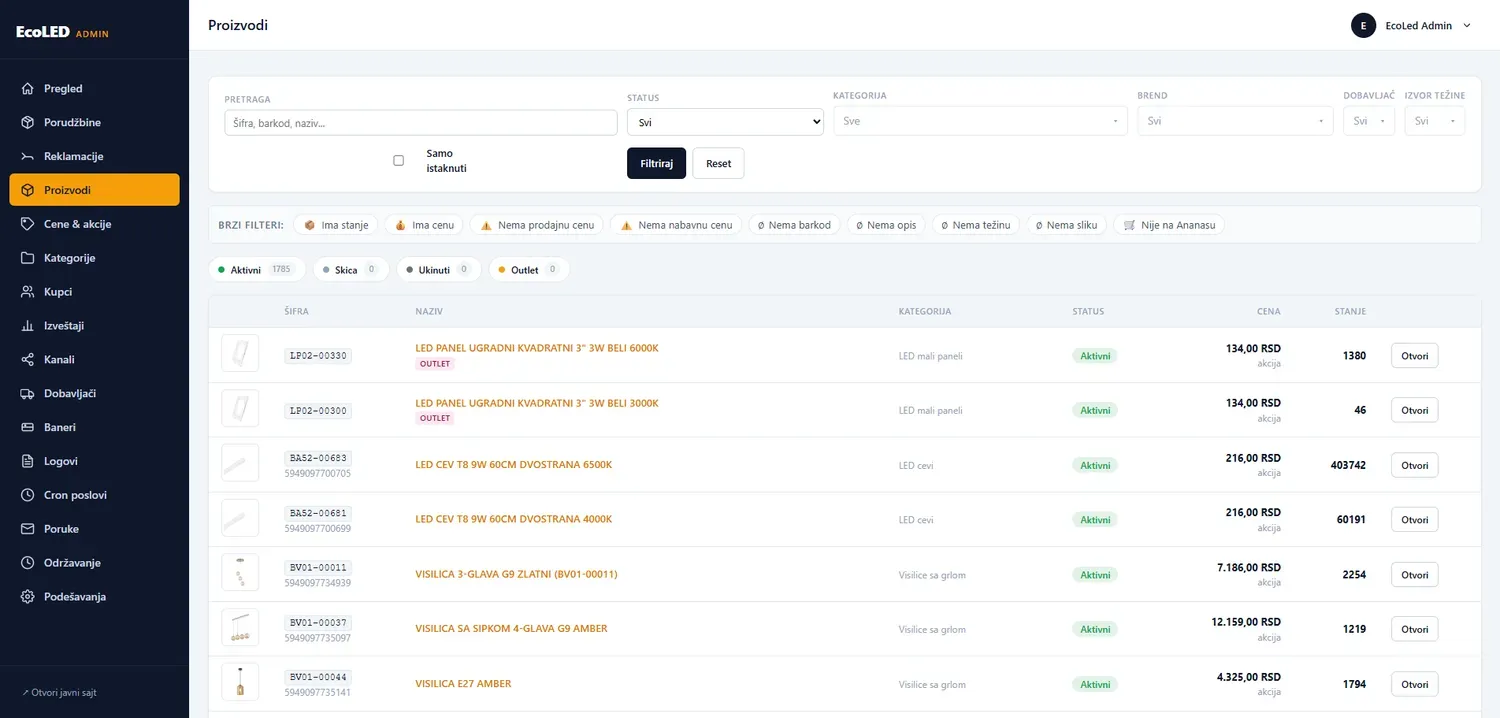Click the Logovi document icon

[28, 461]
